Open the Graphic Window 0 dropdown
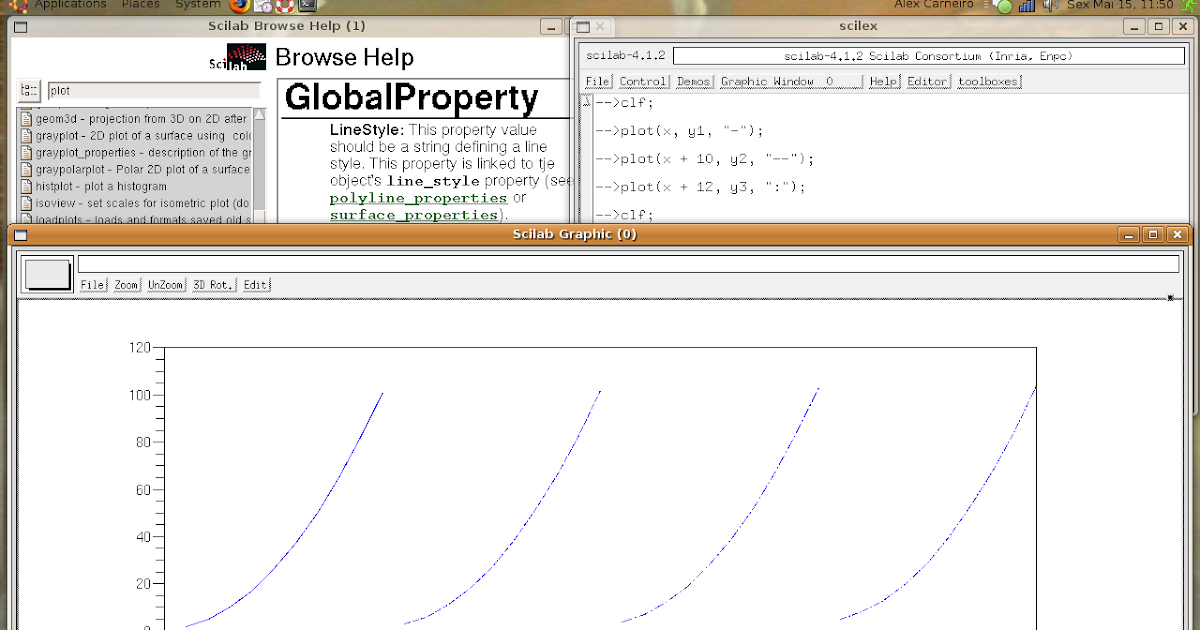This screenshot has height=630, width=1200. (790, 81)
